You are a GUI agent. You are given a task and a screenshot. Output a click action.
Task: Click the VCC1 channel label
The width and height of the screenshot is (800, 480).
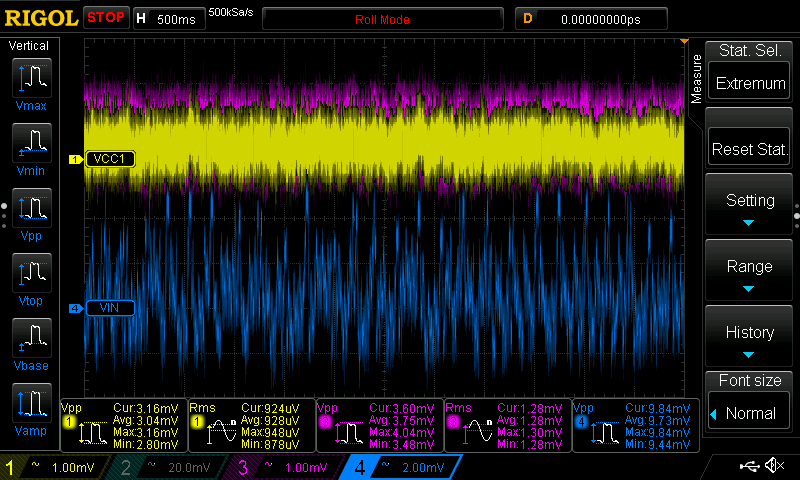[110, 159]
